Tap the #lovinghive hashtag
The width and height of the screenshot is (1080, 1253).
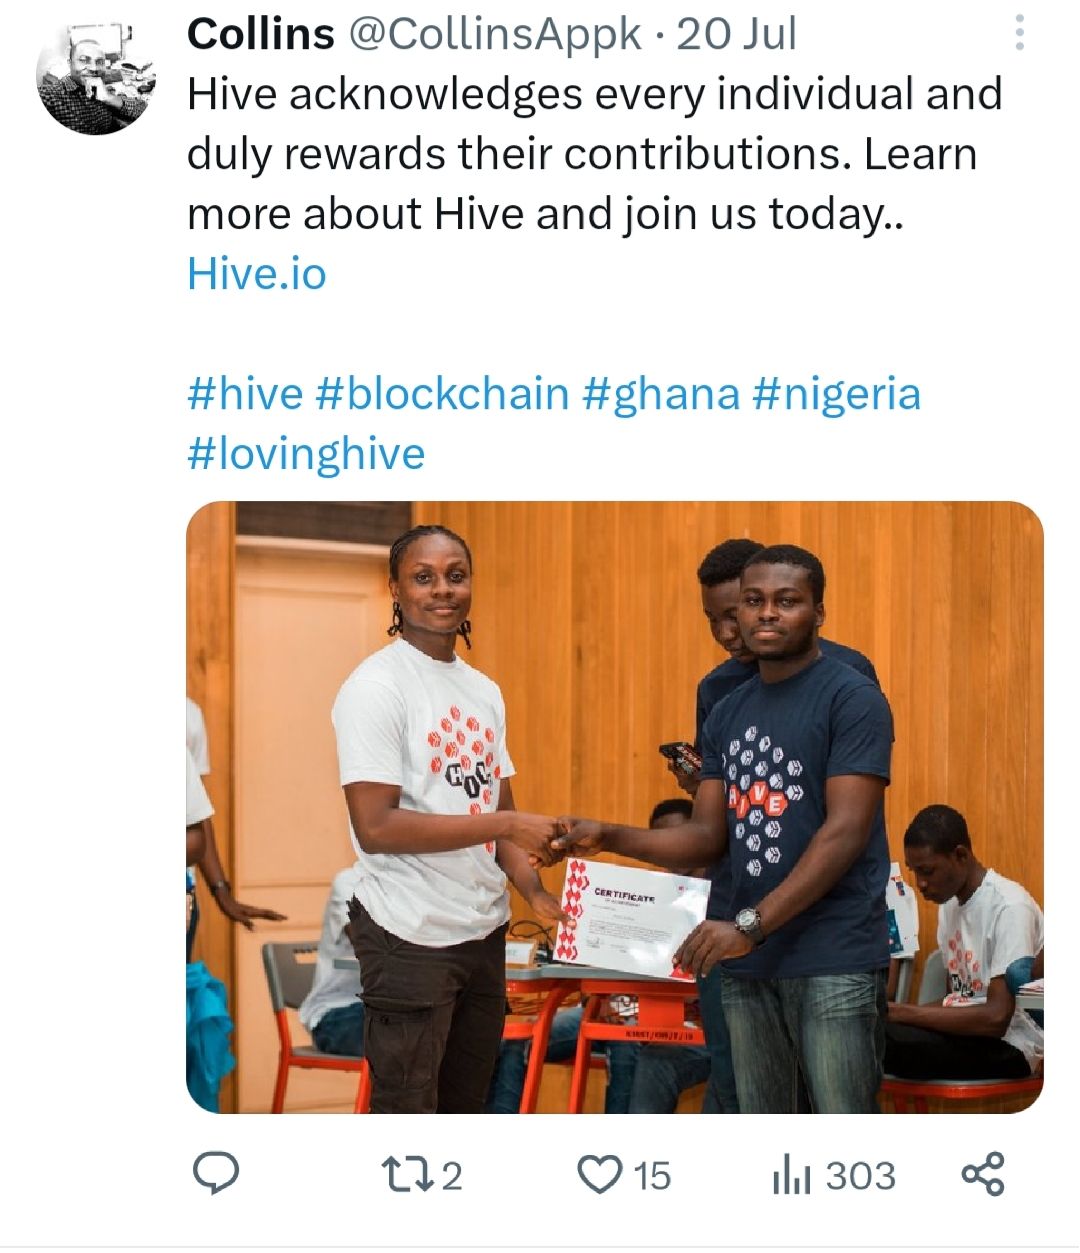point(306,453)
